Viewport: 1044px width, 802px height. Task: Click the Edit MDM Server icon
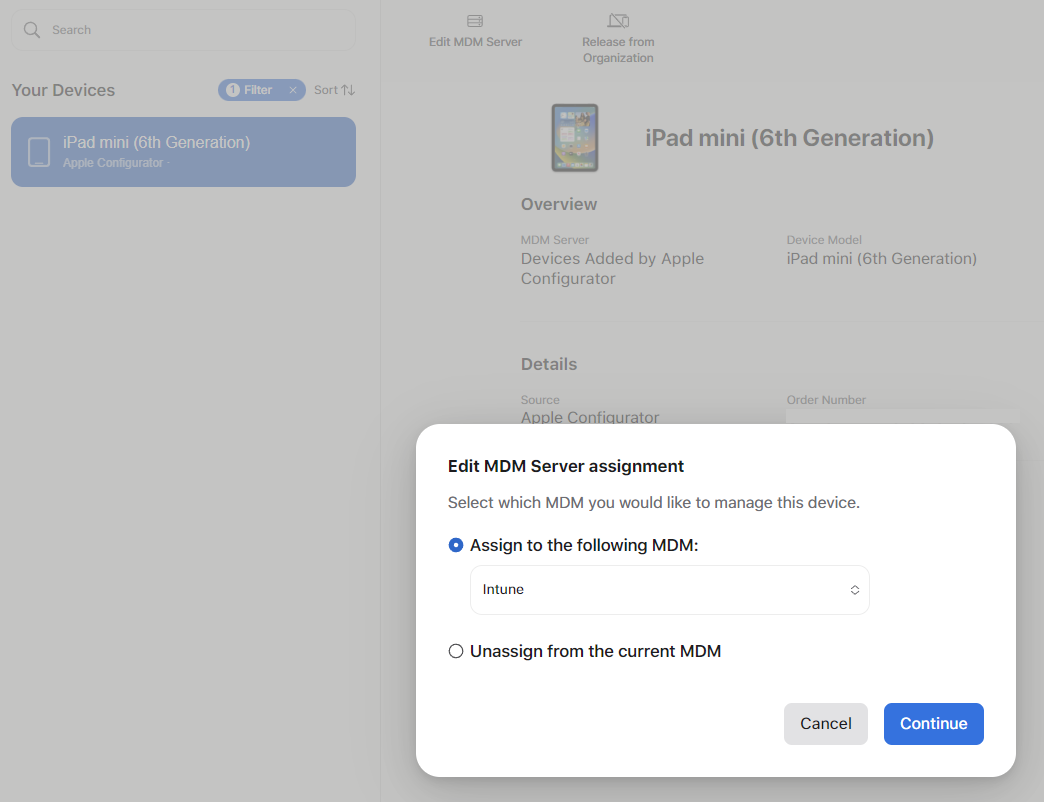(x=475, y=21)
